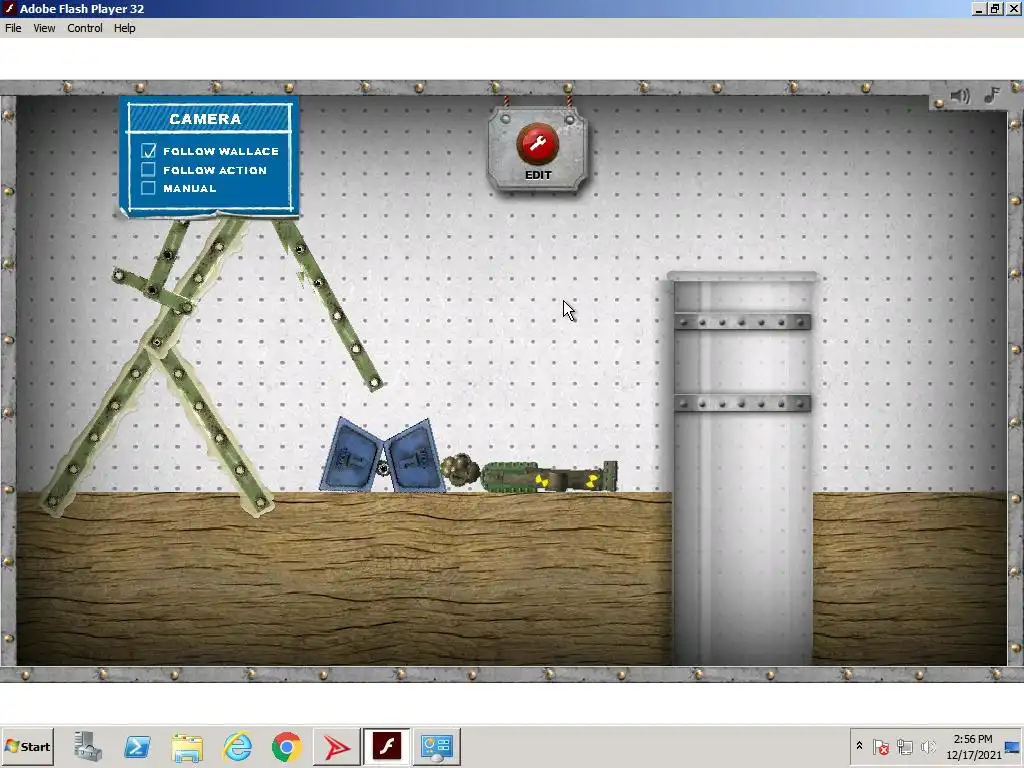Click the Show Desktop corner icon

tap(1013, 746)
